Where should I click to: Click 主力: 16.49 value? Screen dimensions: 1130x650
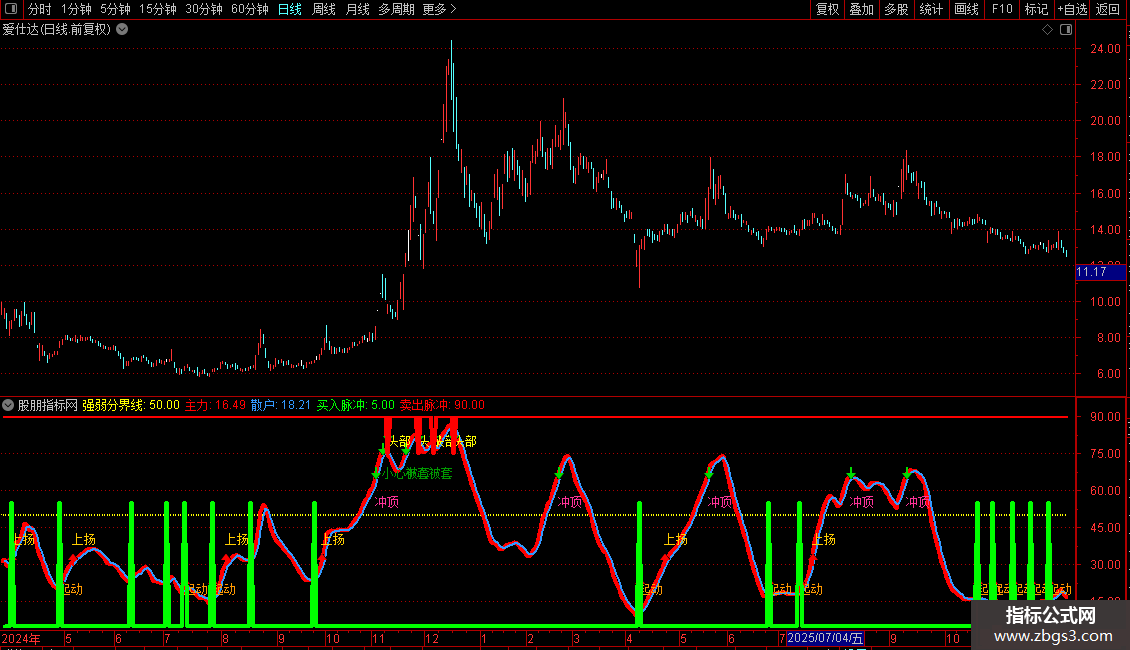[x=215, y=405]
